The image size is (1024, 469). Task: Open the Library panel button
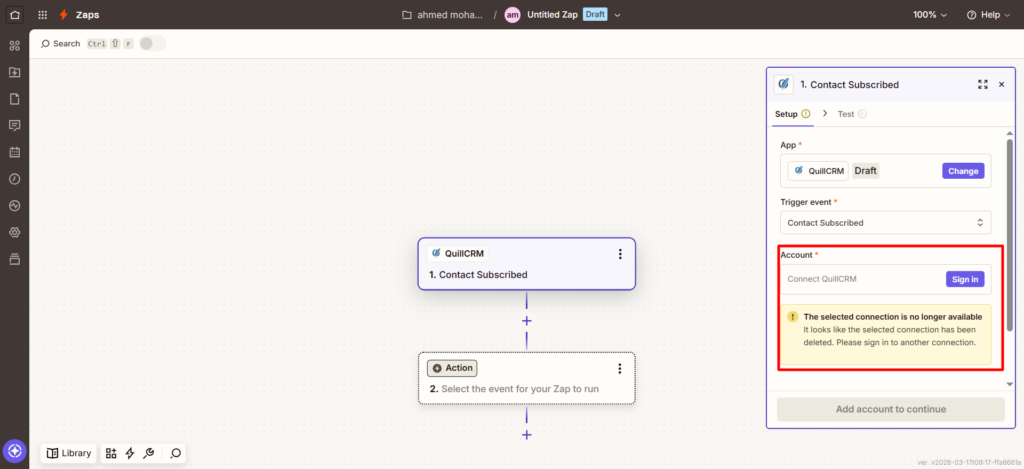69,453
